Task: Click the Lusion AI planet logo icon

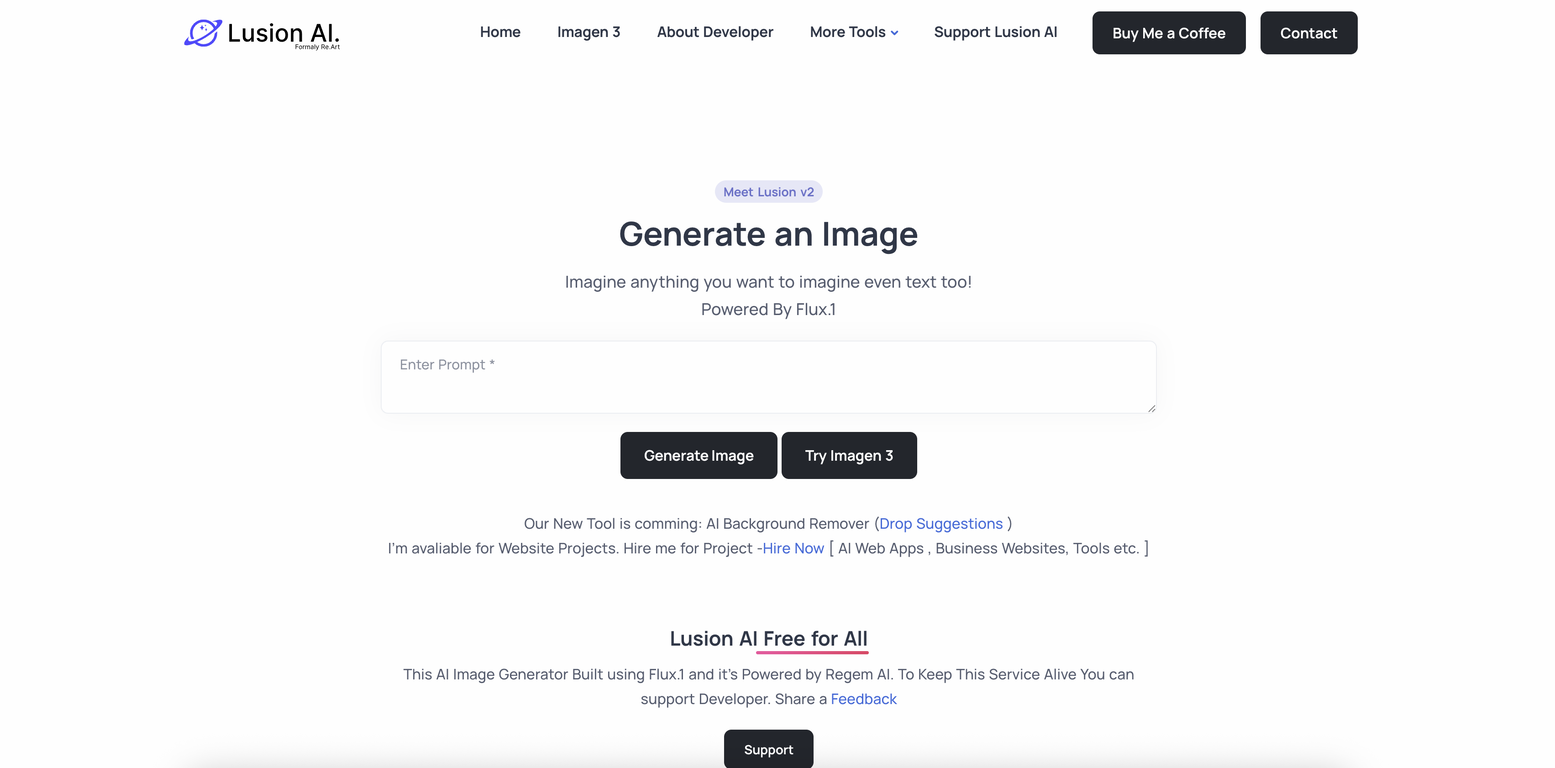Action: click(x=203, y=32)
